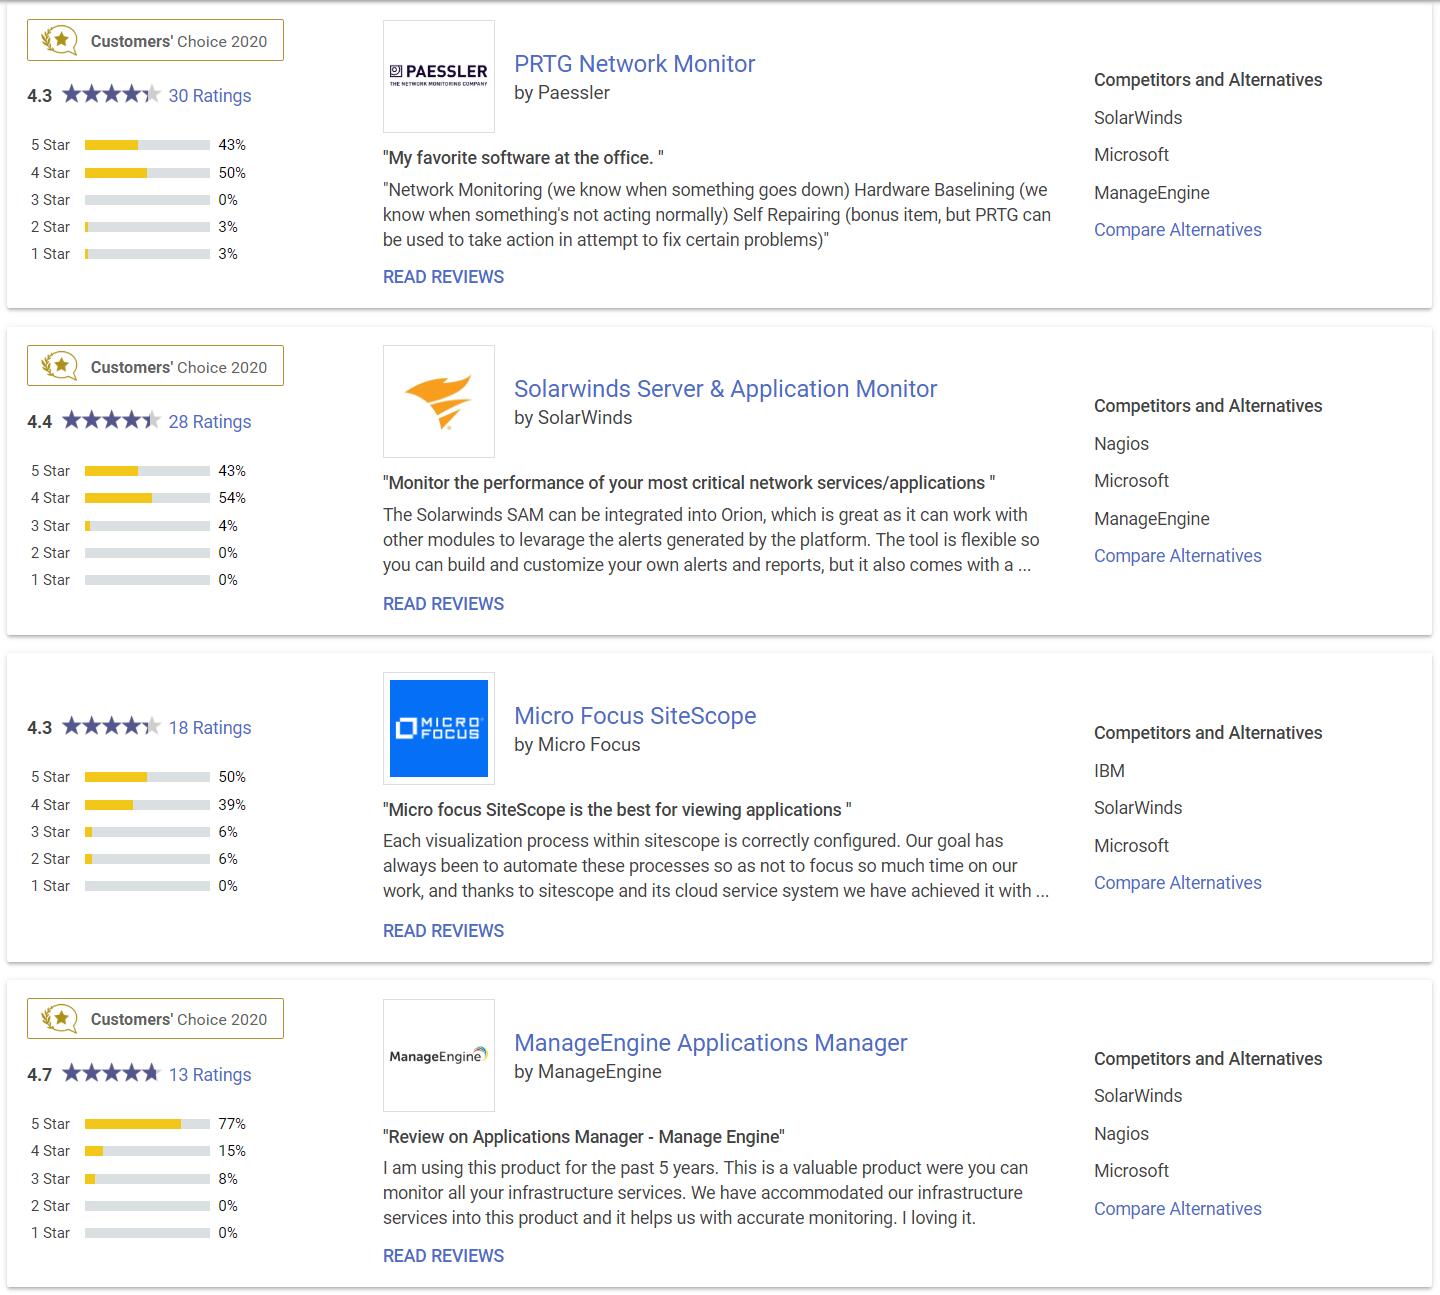Screen dimensions: 1440x1295
Task: Click Compare Alternatives for Micro Focus SiteScope
Action: tap(1177, 883)
